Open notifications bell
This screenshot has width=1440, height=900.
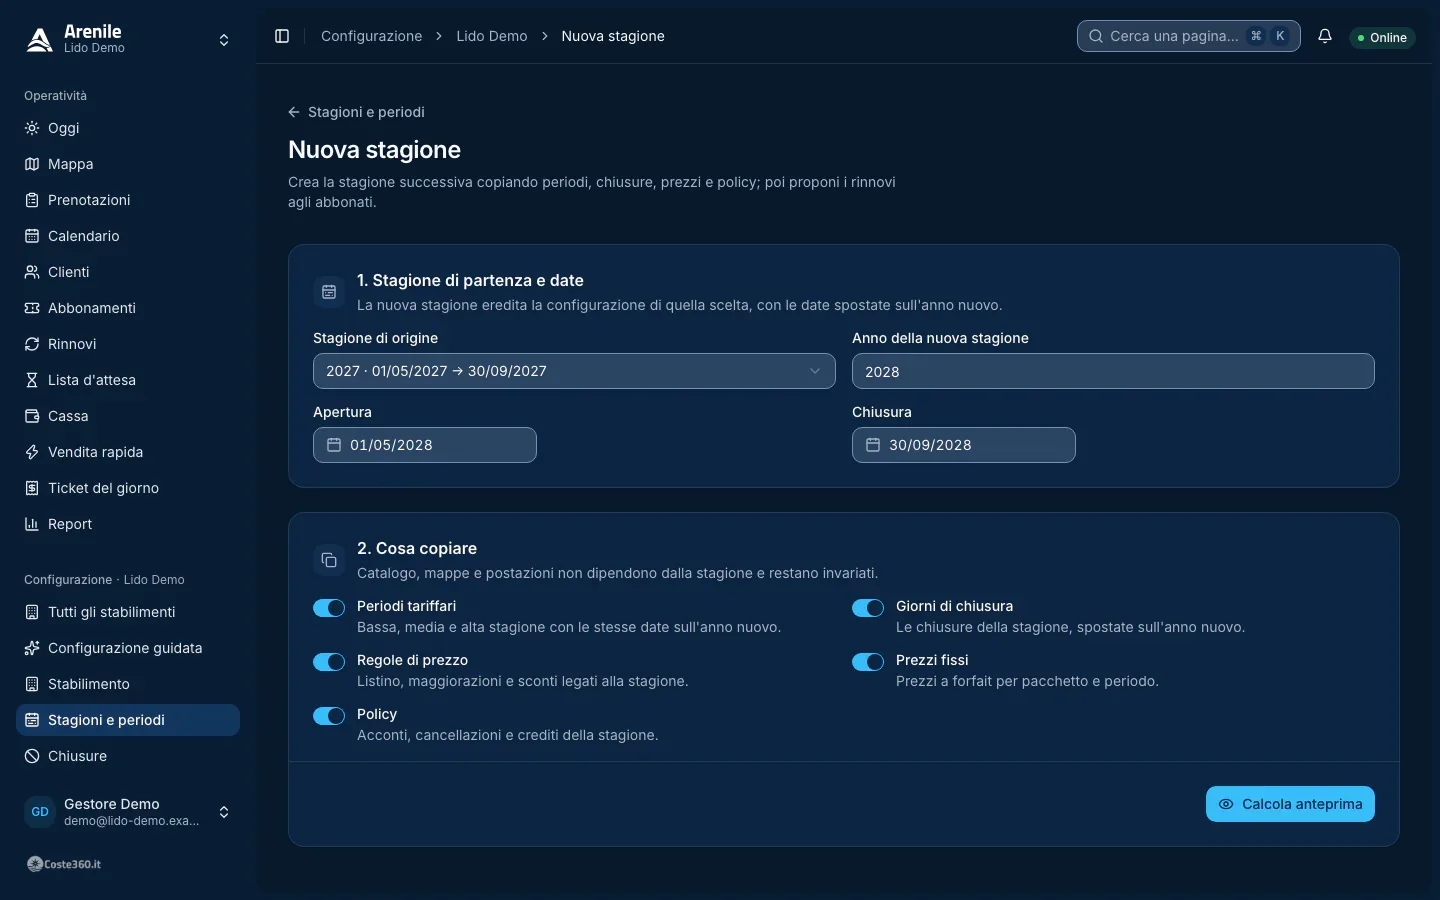[x=1325, y=36]
